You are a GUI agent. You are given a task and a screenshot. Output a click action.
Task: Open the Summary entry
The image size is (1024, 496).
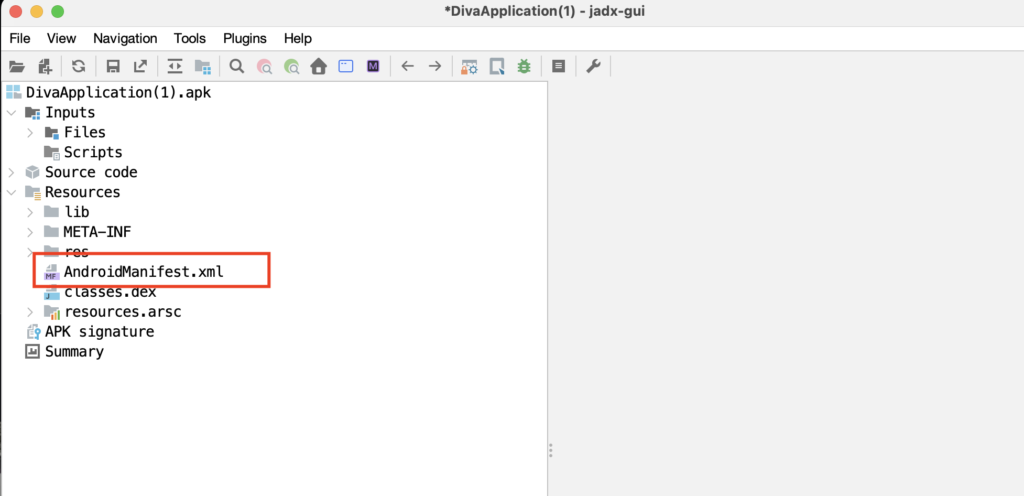64,352
